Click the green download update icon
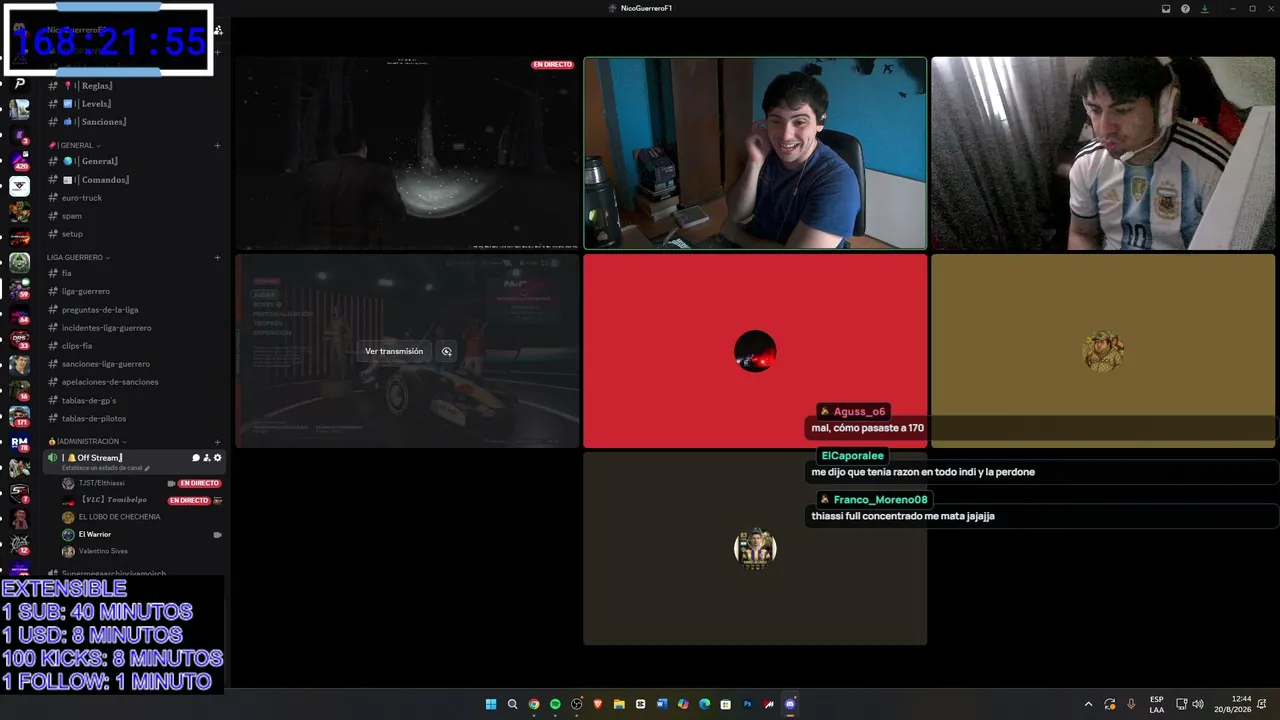The height and width of the screenshot is (720, 1280). tap(1204, 8)
